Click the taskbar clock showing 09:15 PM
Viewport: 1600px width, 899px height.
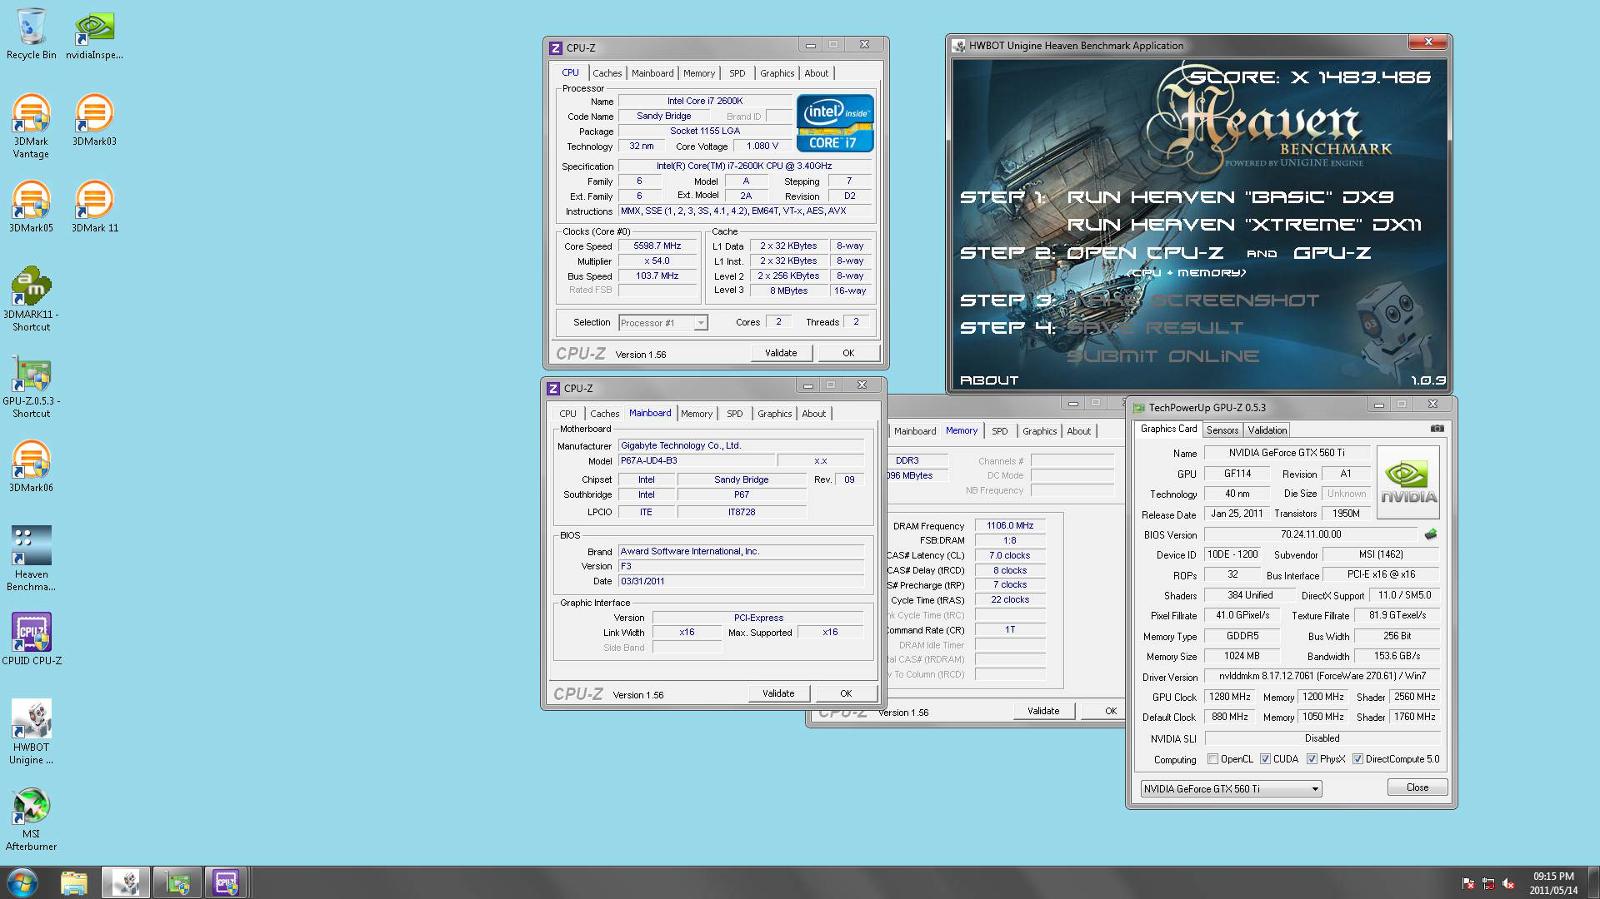1553,883
